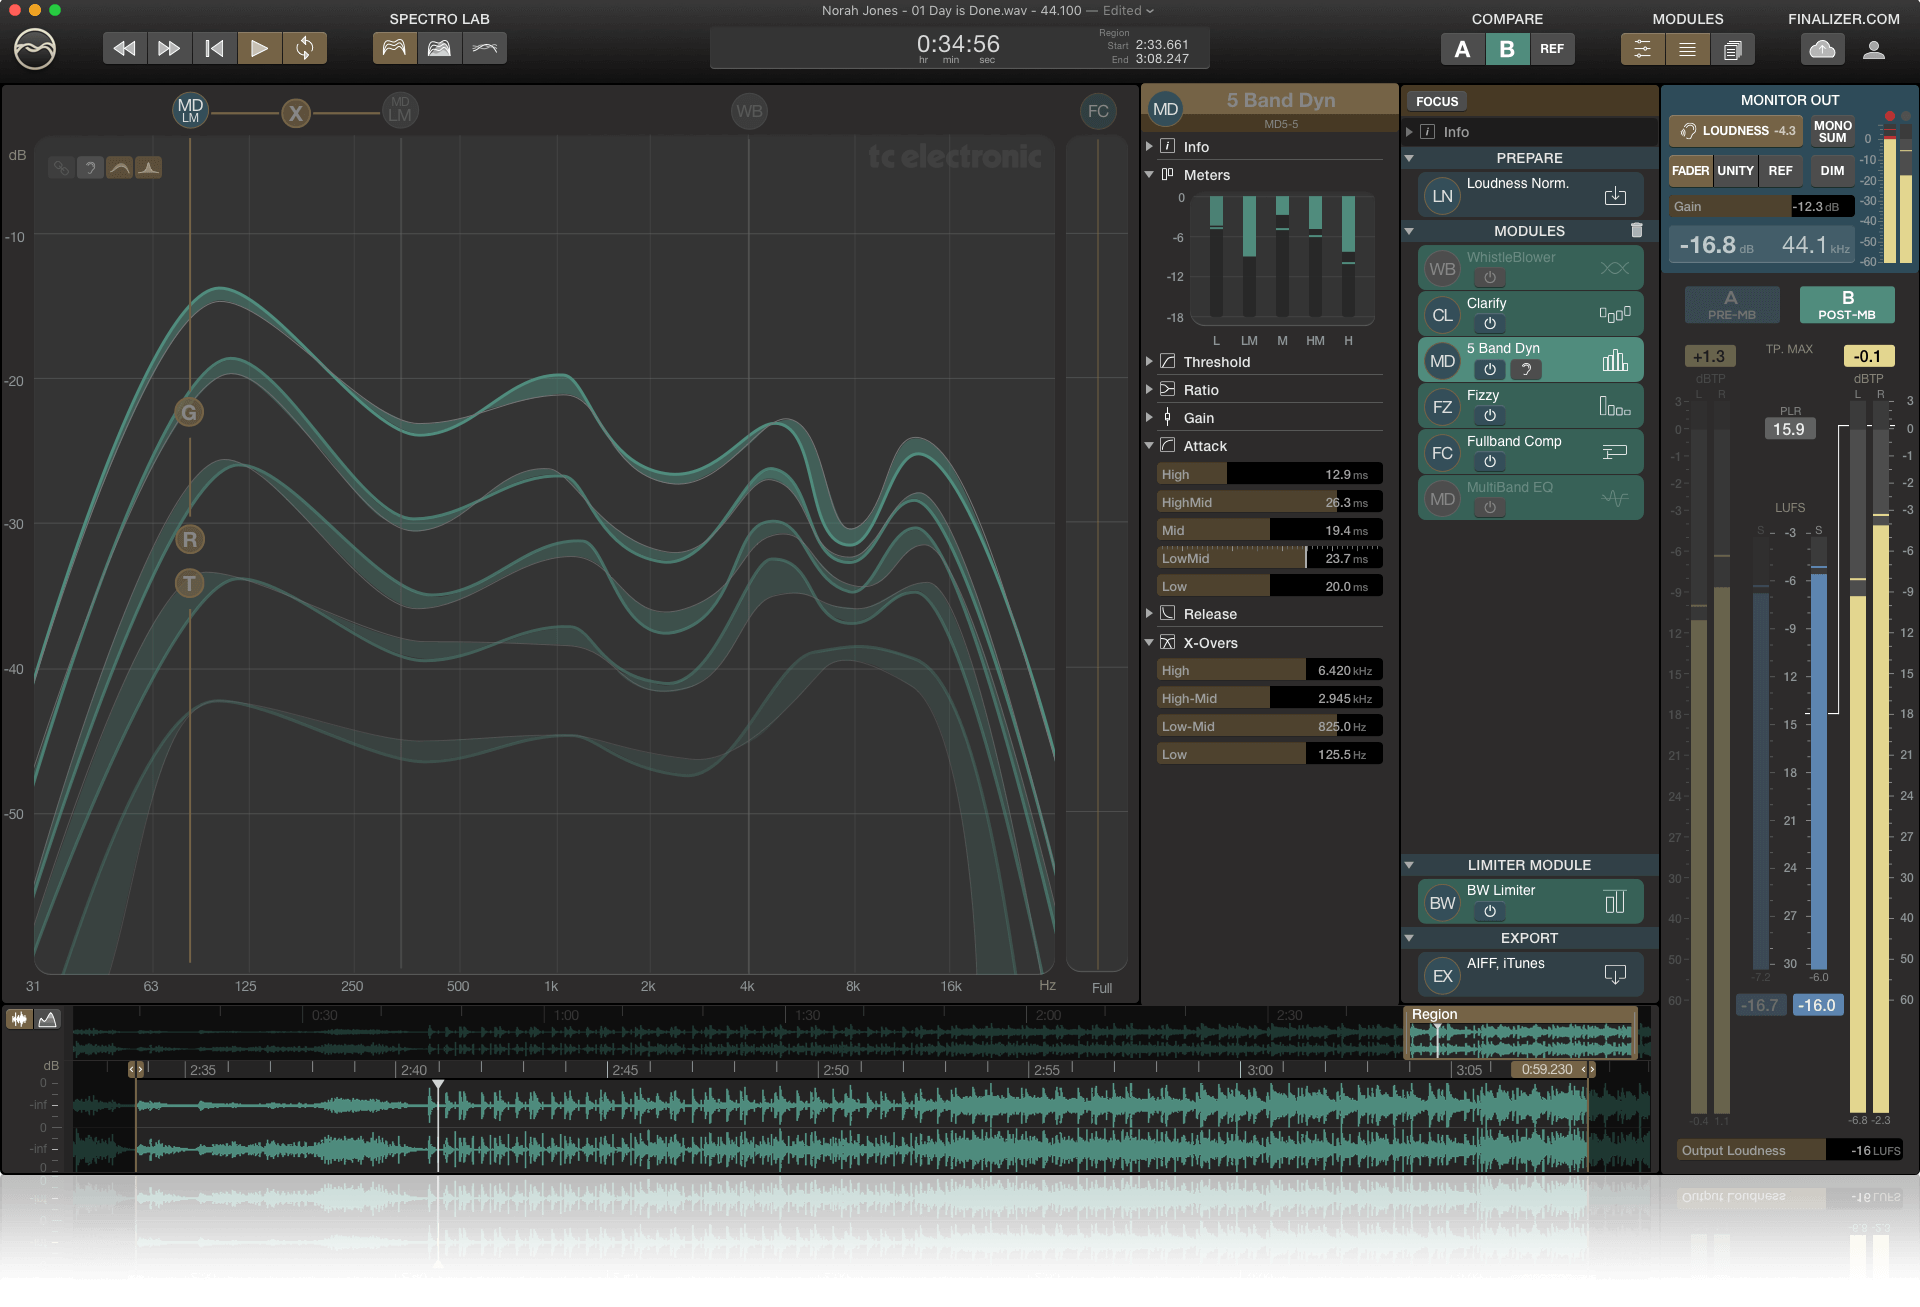
Task: Click the G handle on graph
Action: 189,412
